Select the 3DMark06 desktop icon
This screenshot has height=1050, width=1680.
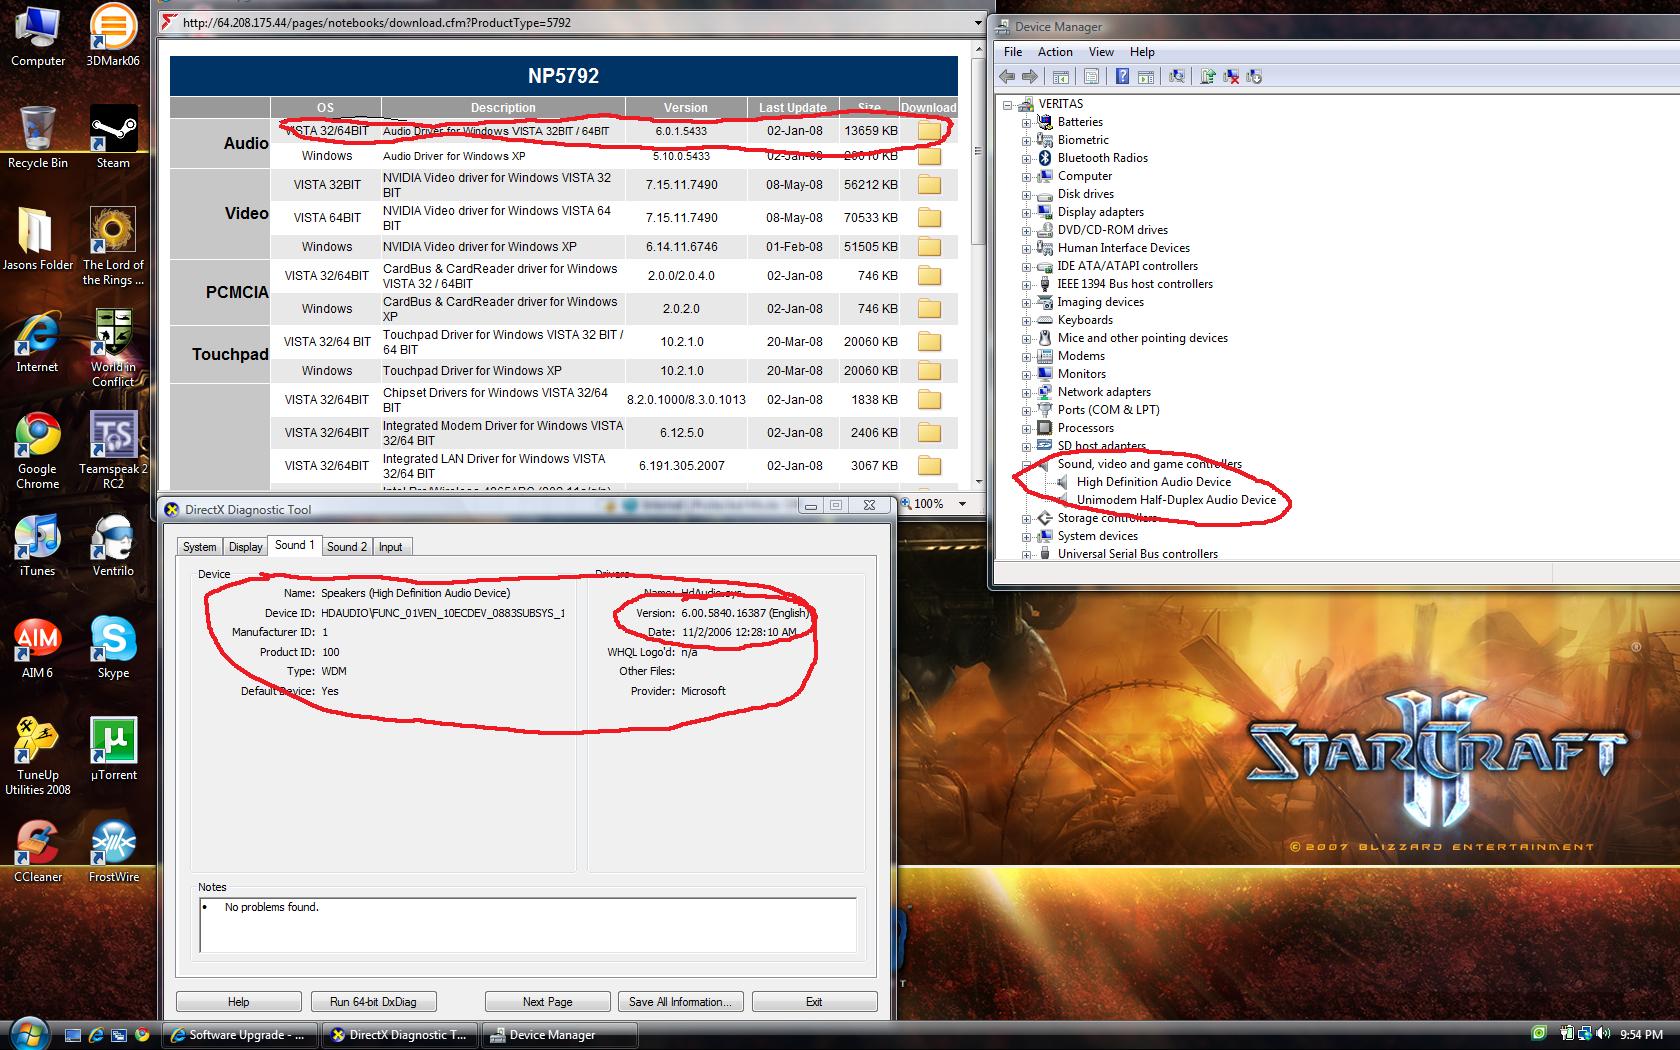tap(113, 35)
